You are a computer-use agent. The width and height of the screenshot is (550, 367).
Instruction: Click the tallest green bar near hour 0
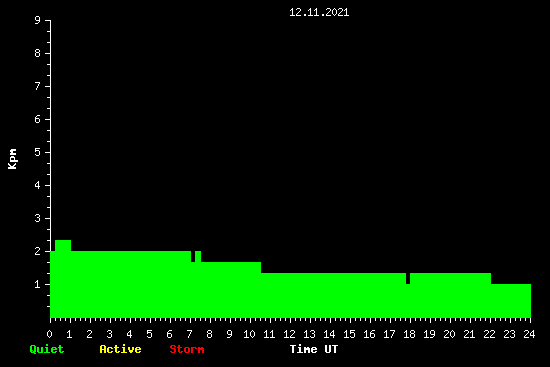pos(63,279)
